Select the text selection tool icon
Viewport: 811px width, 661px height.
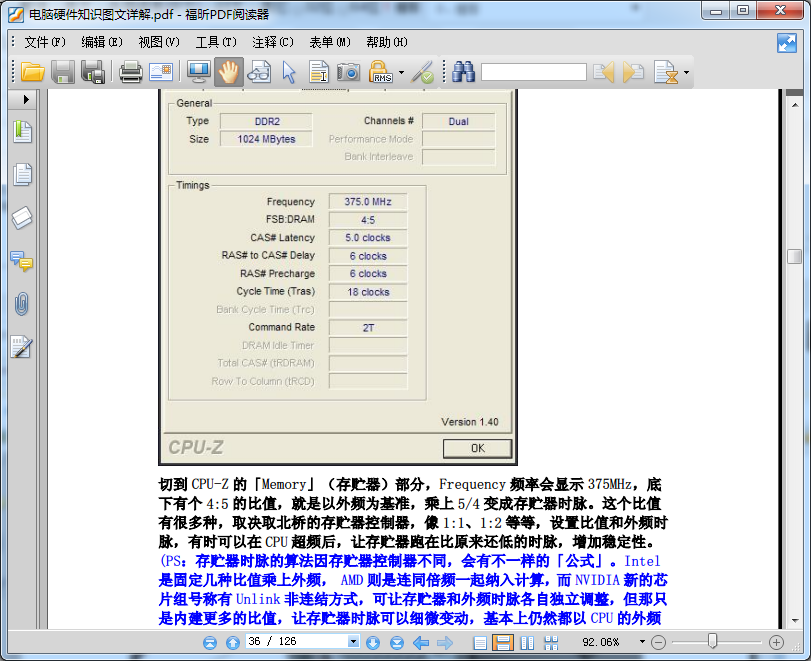[x=319, y=72]
